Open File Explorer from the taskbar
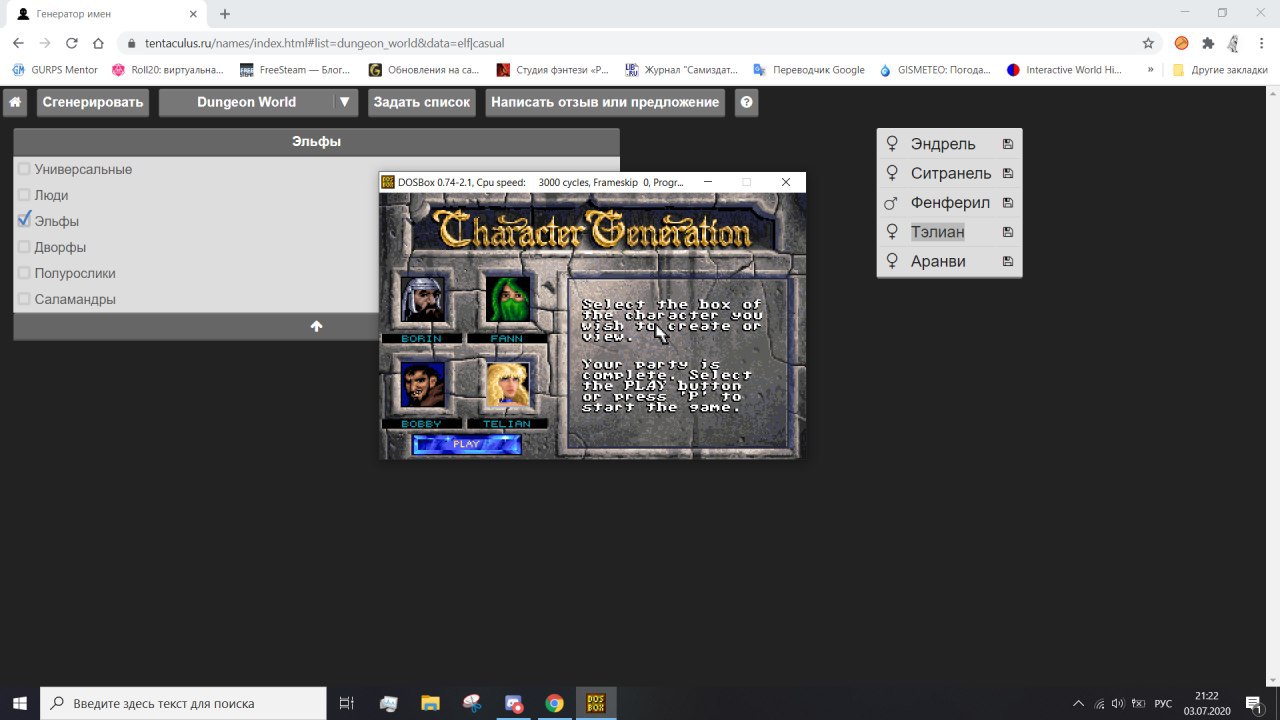 click(x=430, y=703)
